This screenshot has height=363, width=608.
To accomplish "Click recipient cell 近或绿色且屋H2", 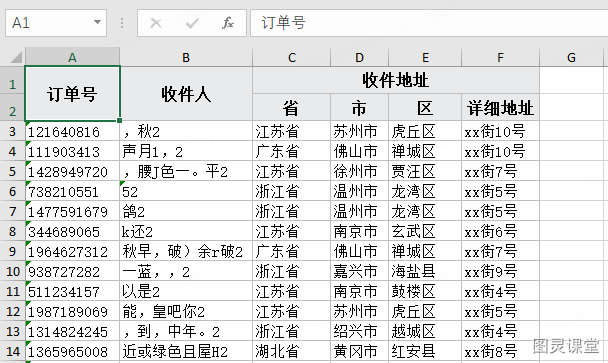I will coord(186,351).
